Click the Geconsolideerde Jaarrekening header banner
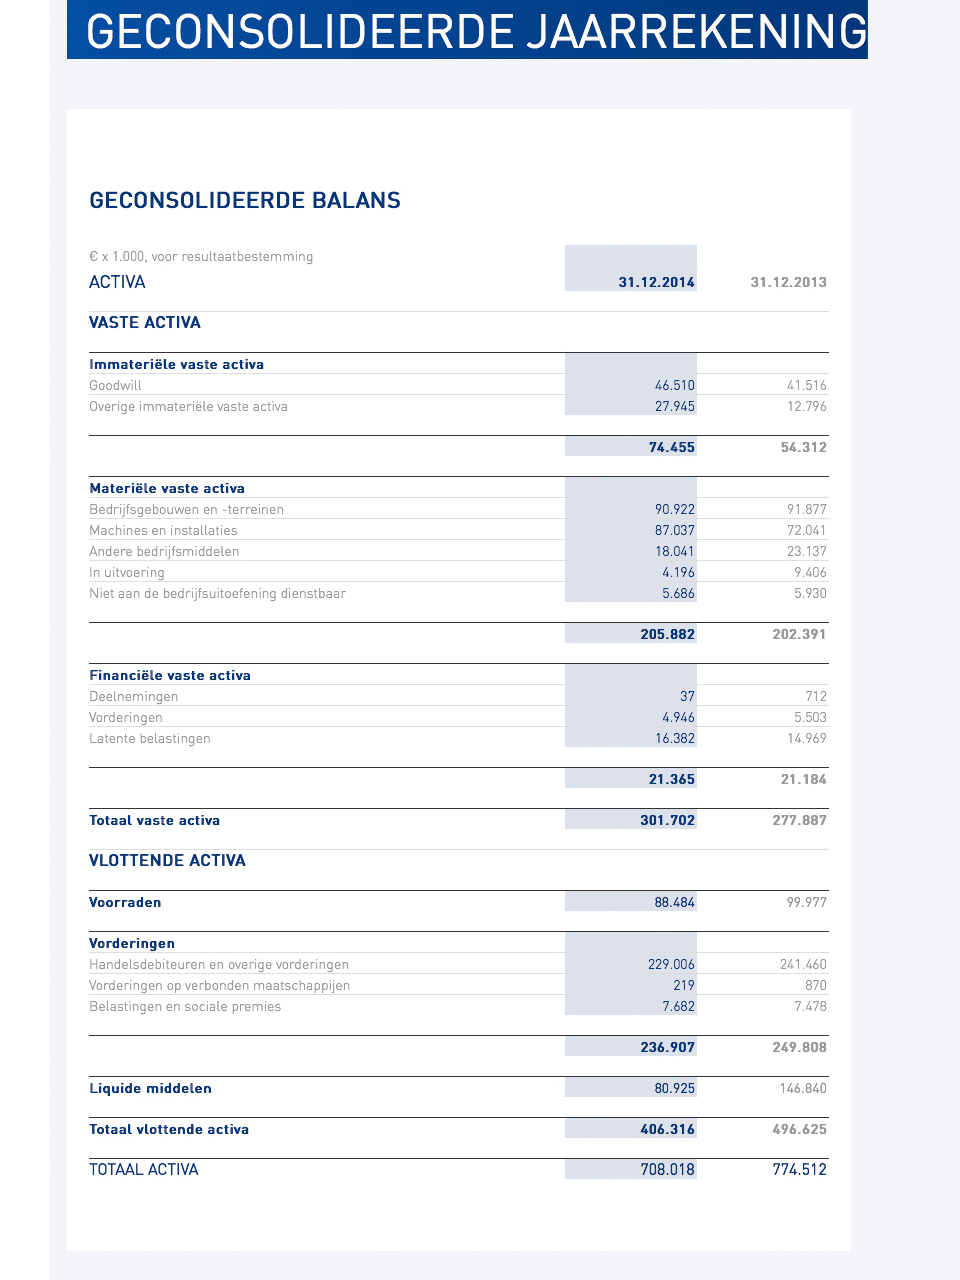The width and height of the screenshot is (960, 1280). coord(467,30)
